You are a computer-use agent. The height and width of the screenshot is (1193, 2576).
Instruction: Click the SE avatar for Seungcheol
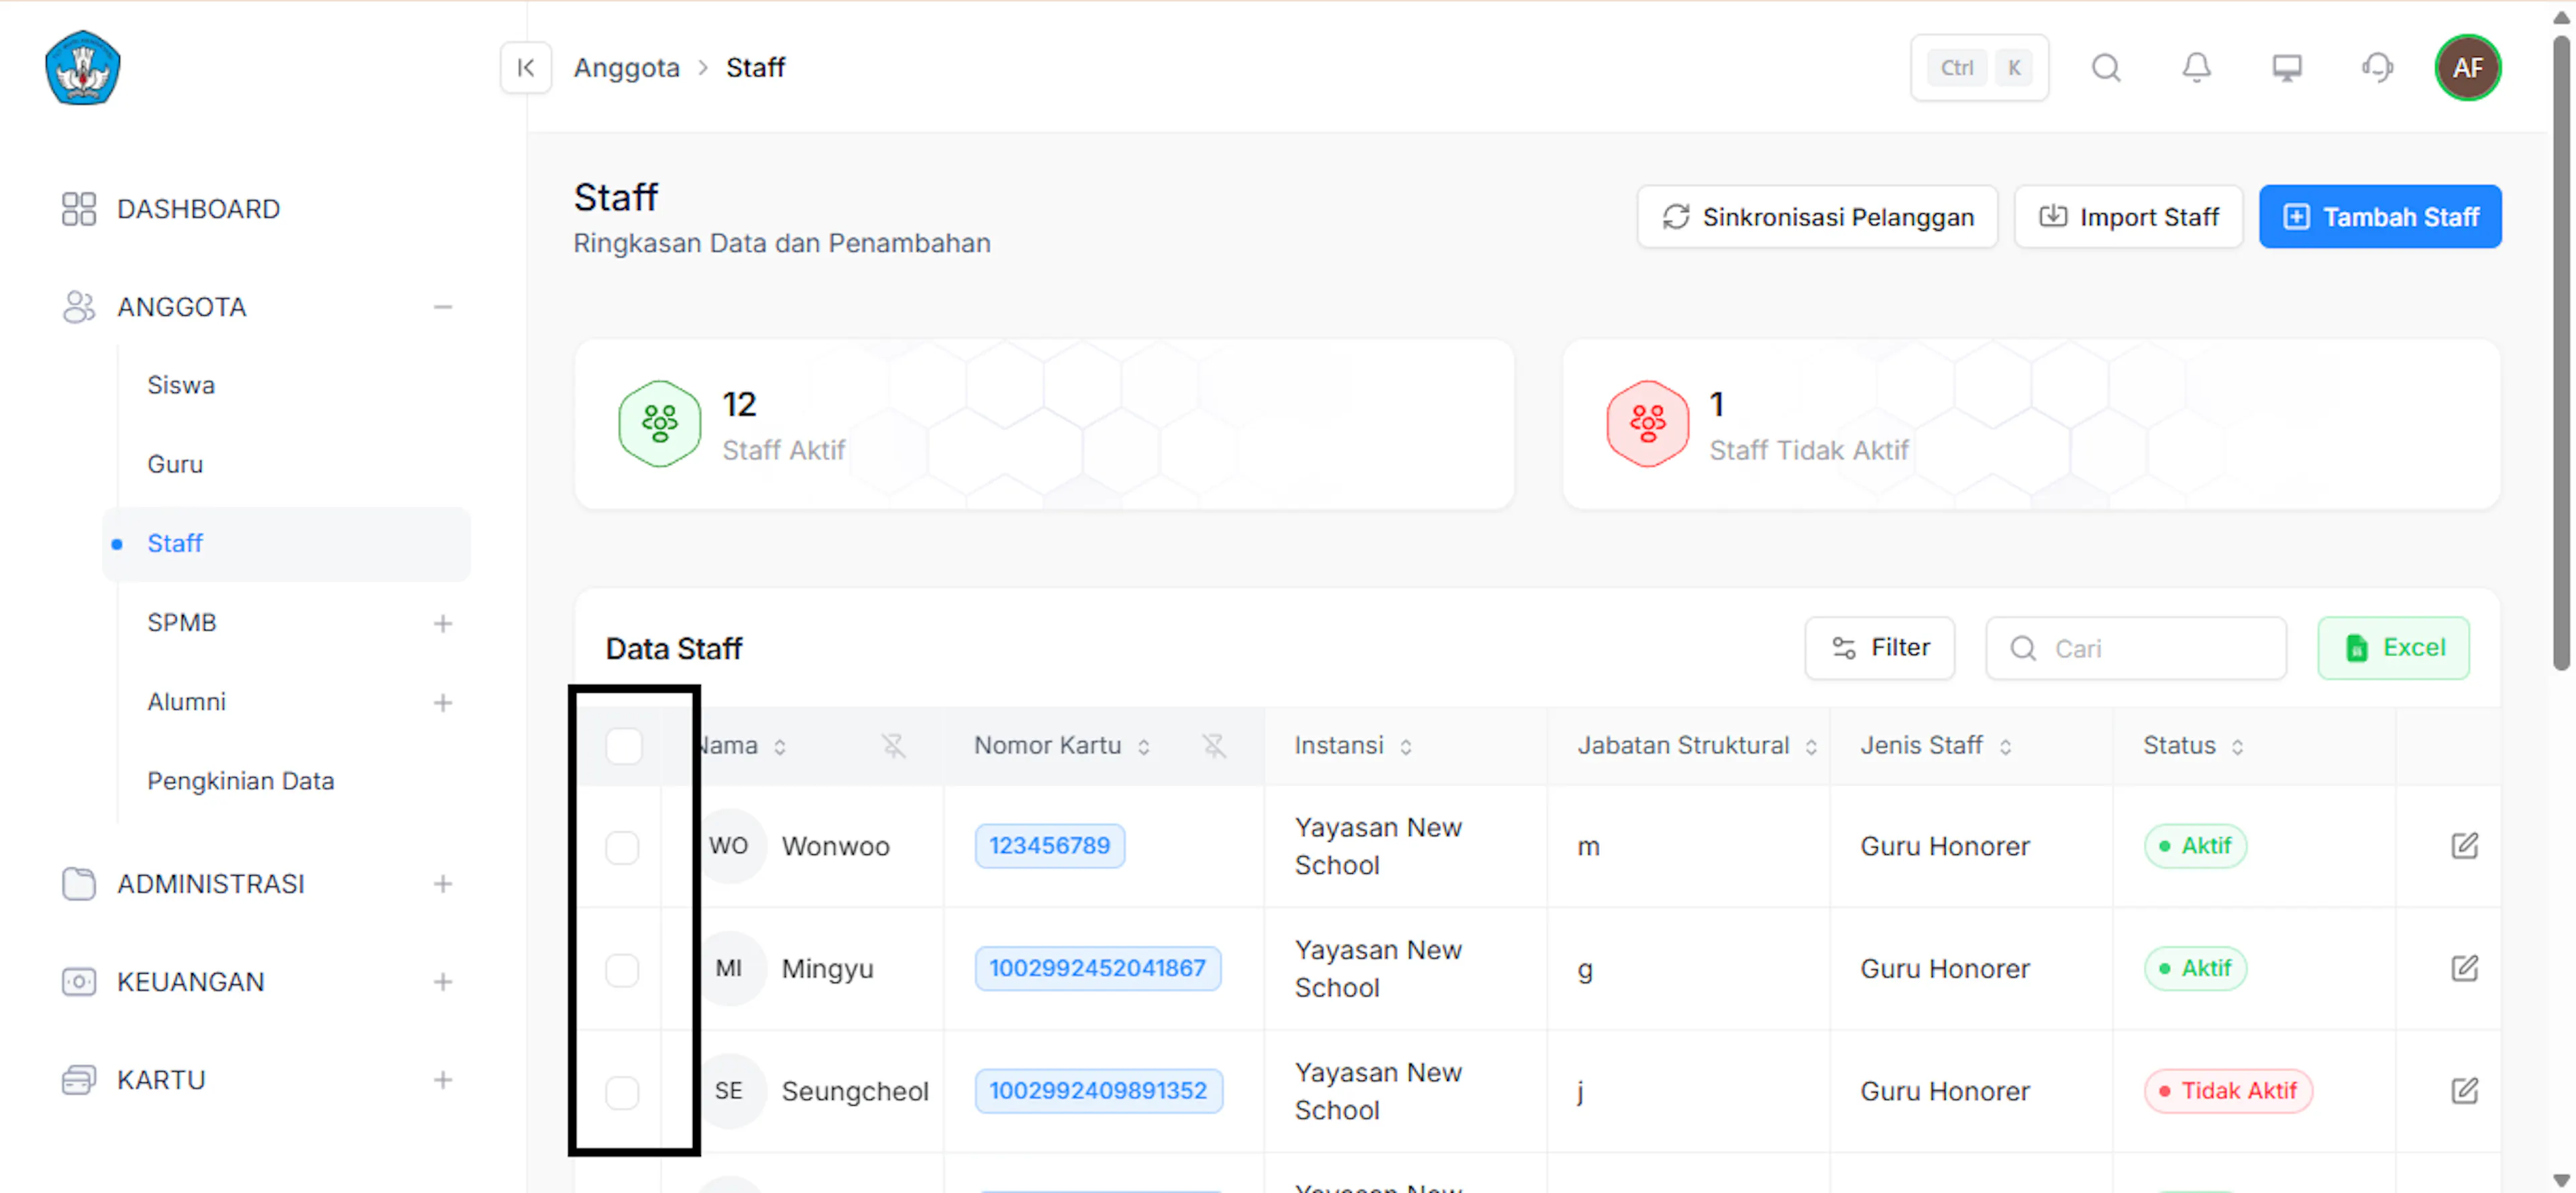pyautogui.click(x=729, y=1091)
